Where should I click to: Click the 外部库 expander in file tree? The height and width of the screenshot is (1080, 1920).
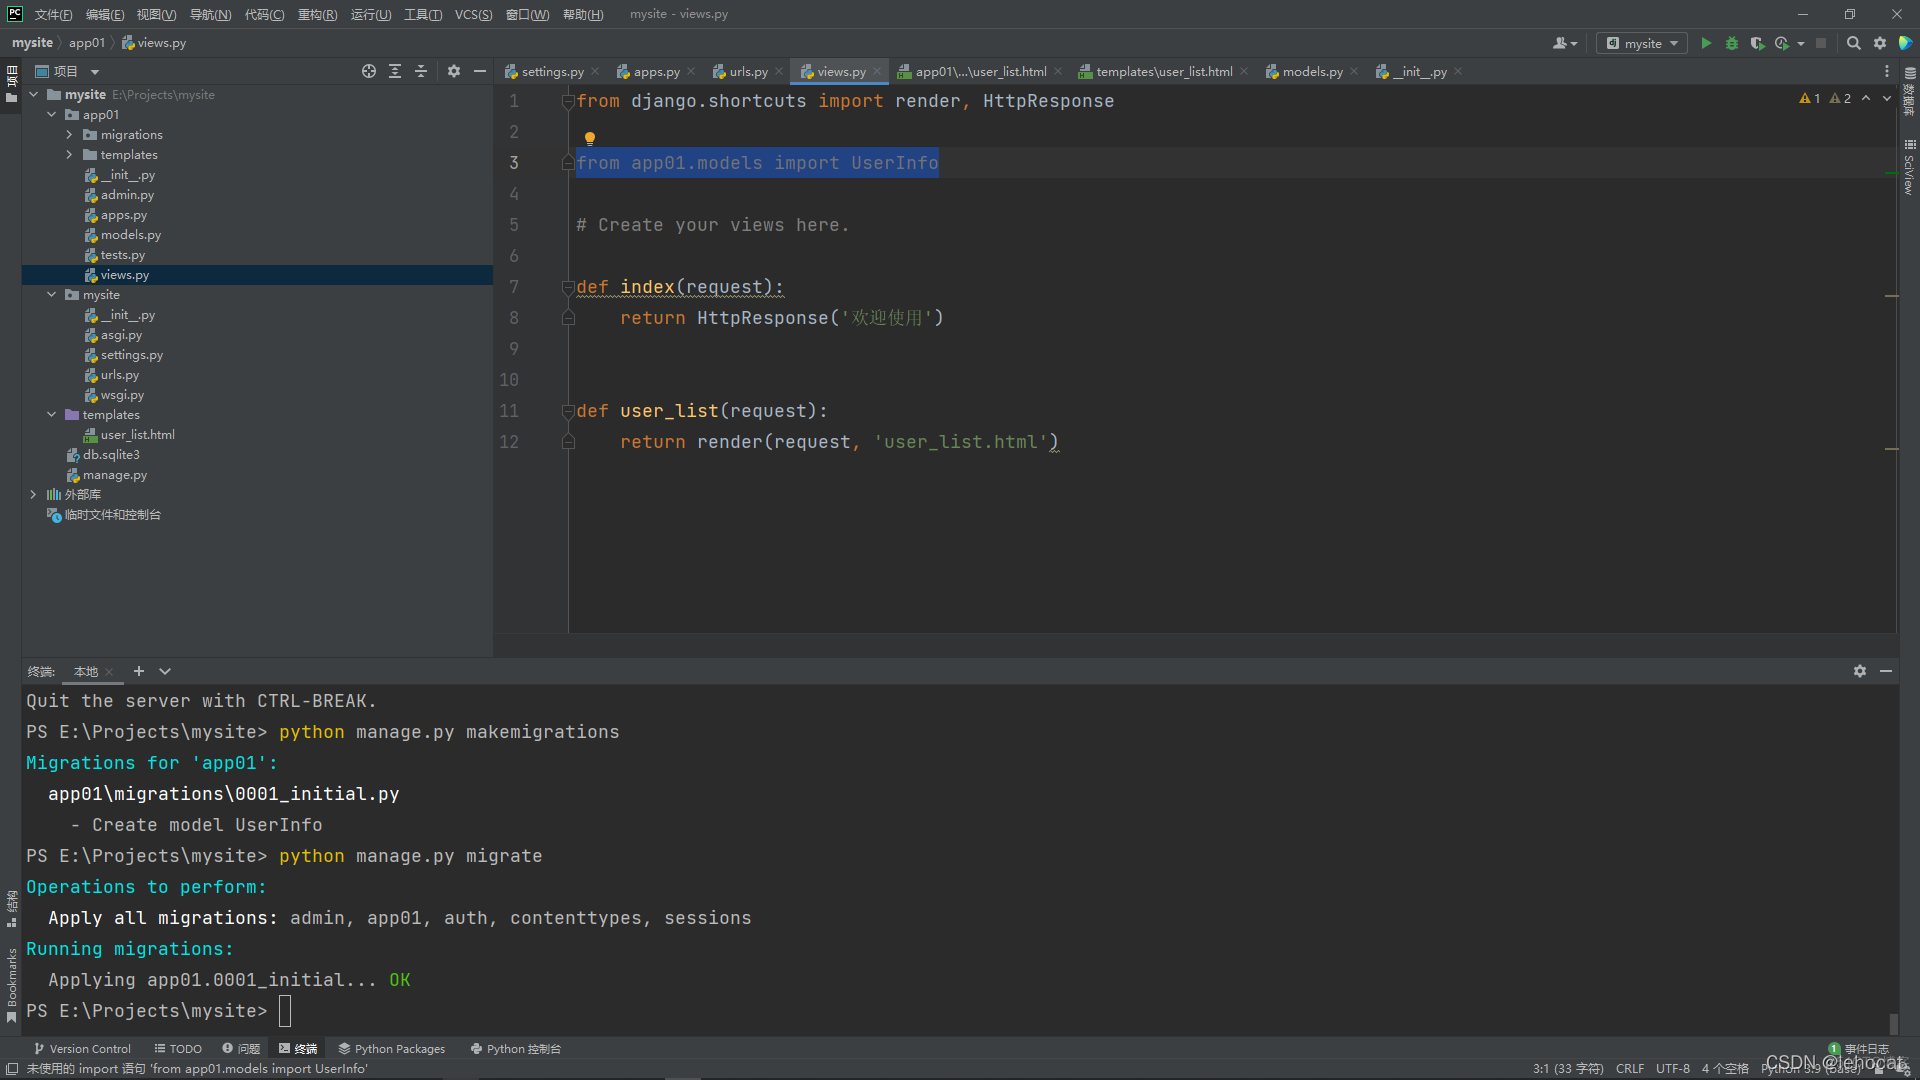coord(32,493)
